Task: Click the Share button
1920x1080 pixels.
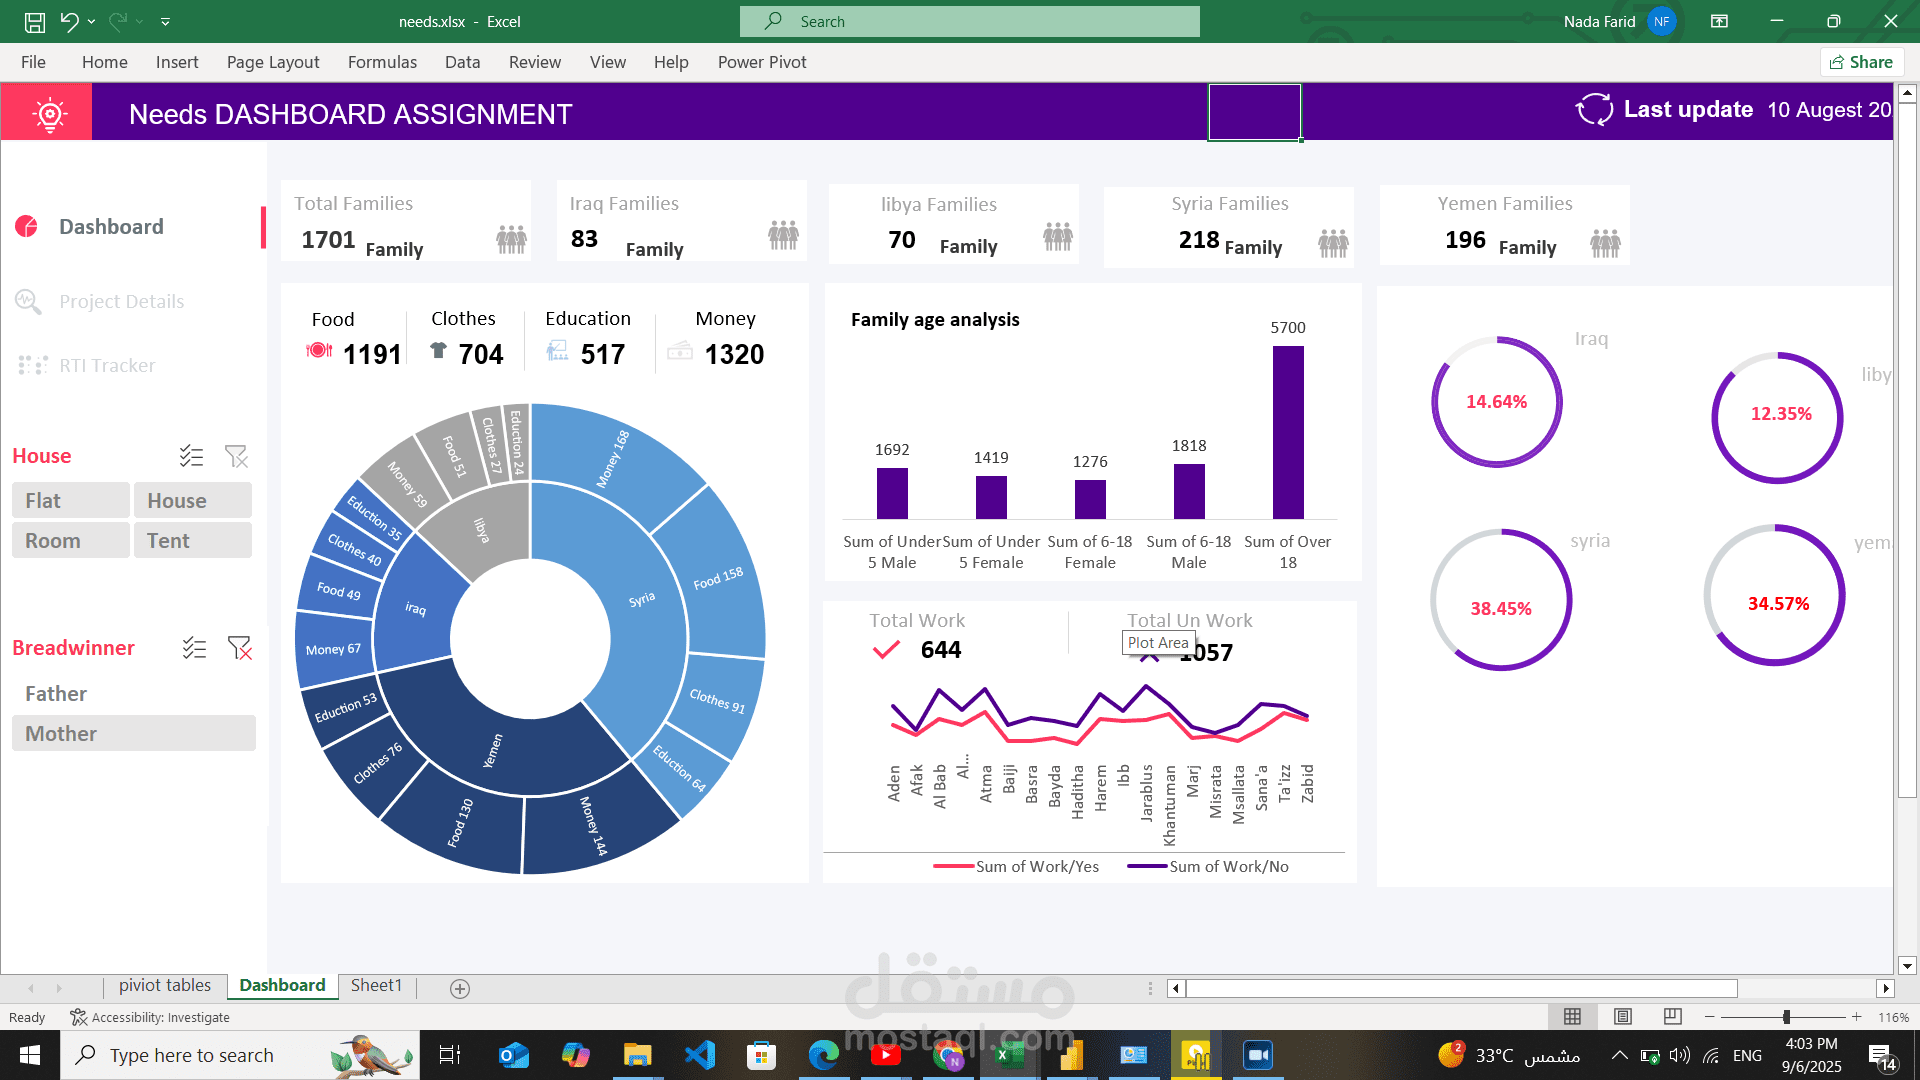Action: 1861,62
